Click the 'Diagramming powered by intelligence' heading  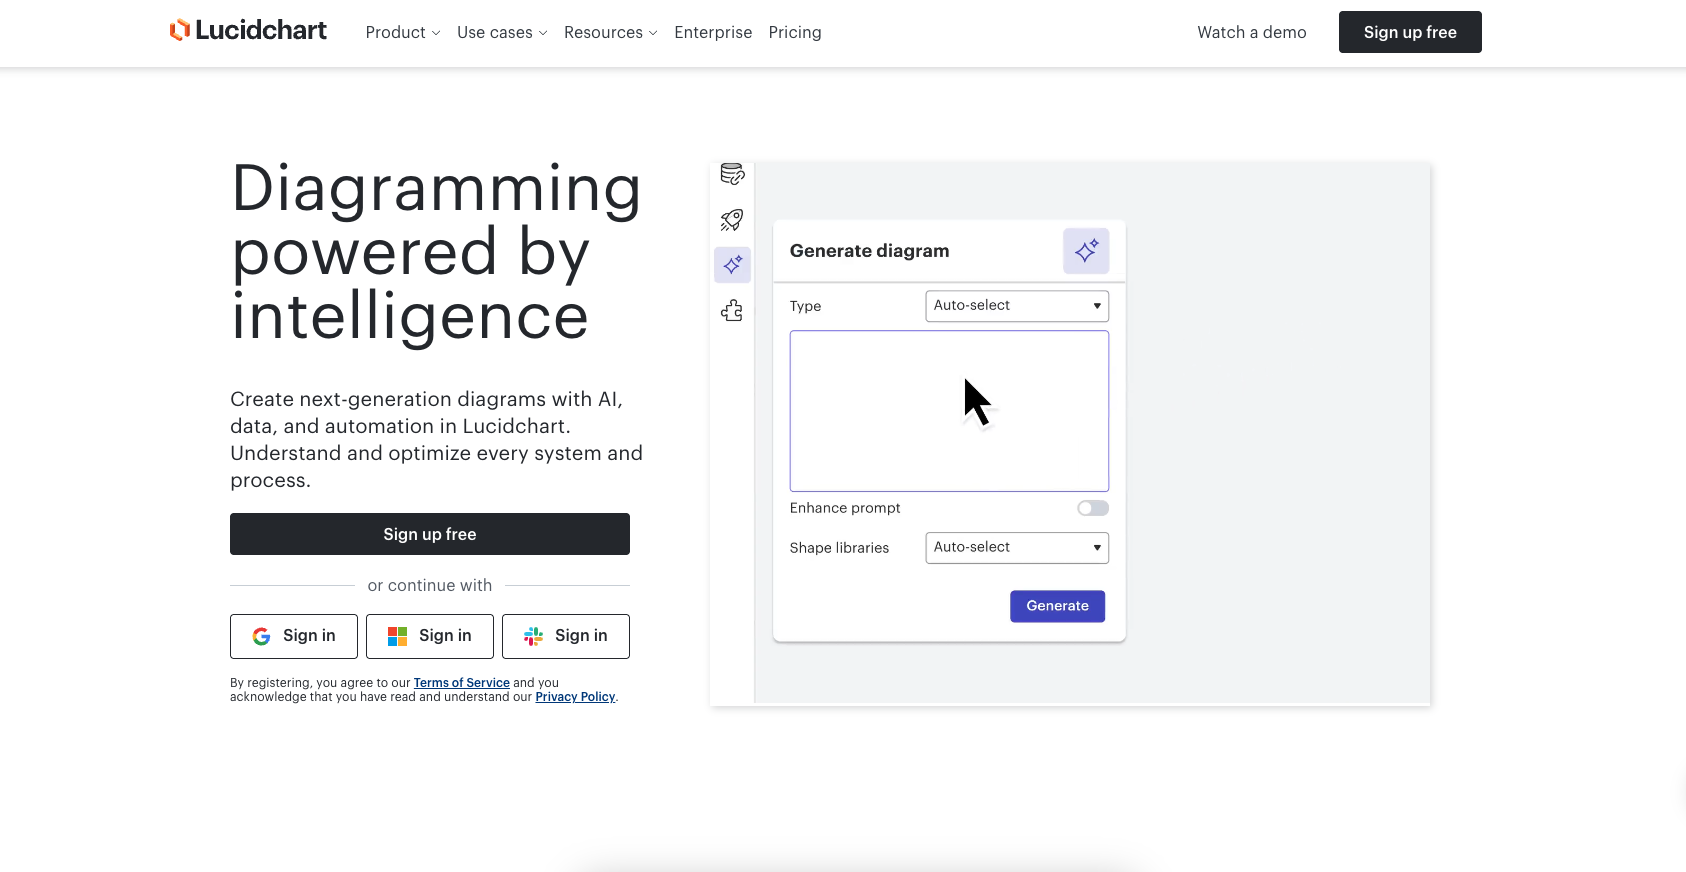pyautogui.click(x=436, y=252)
